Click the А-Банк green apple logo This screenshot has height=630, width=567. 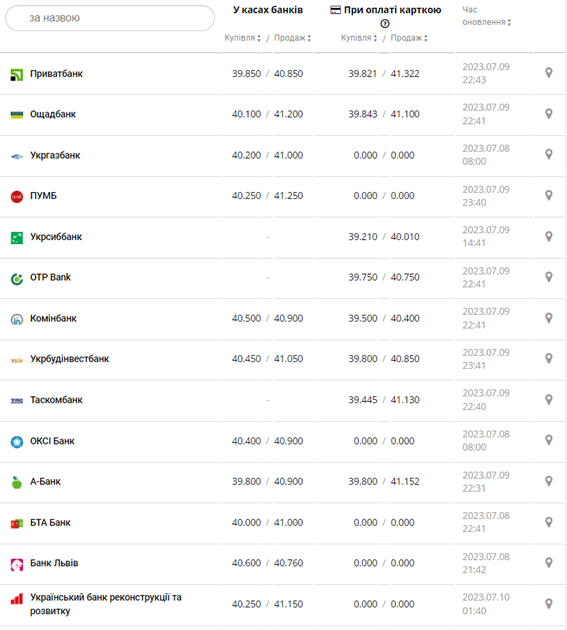[x=16, y=482]
